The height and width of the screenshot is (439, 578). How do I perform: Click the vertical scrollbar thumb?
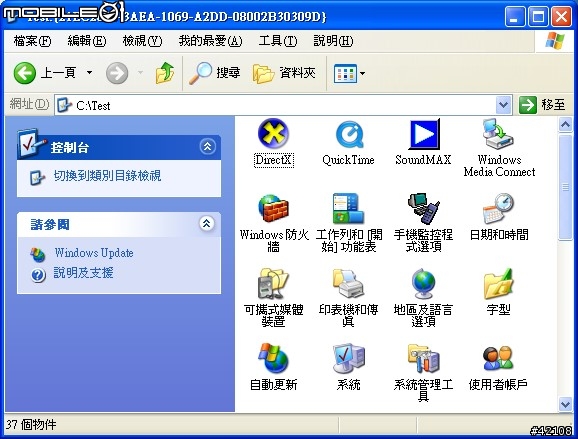[565, 188]
